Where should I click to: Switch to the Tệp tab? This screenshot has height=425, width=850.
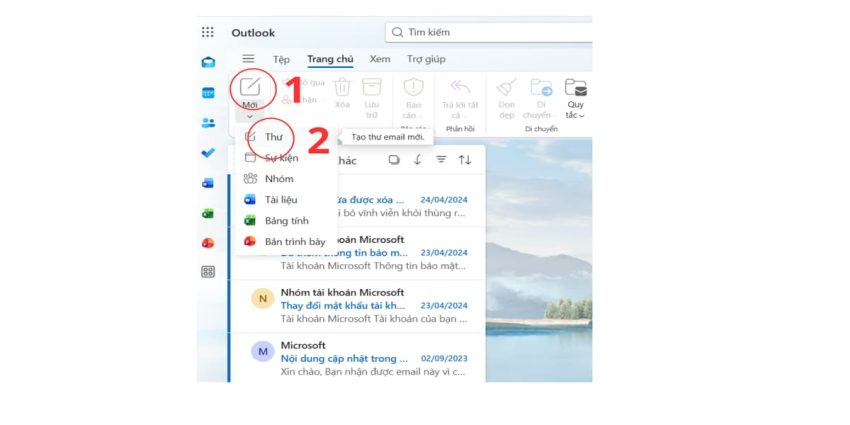click(281, 59)
